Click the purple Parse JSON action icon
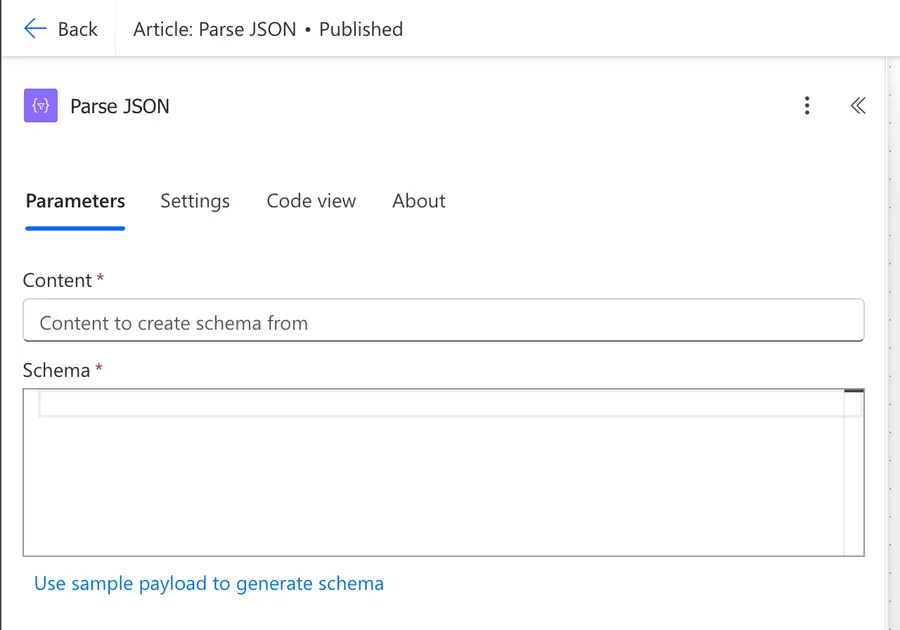The width and height of the screenshot is (900, 630). (x=41, y=106)
